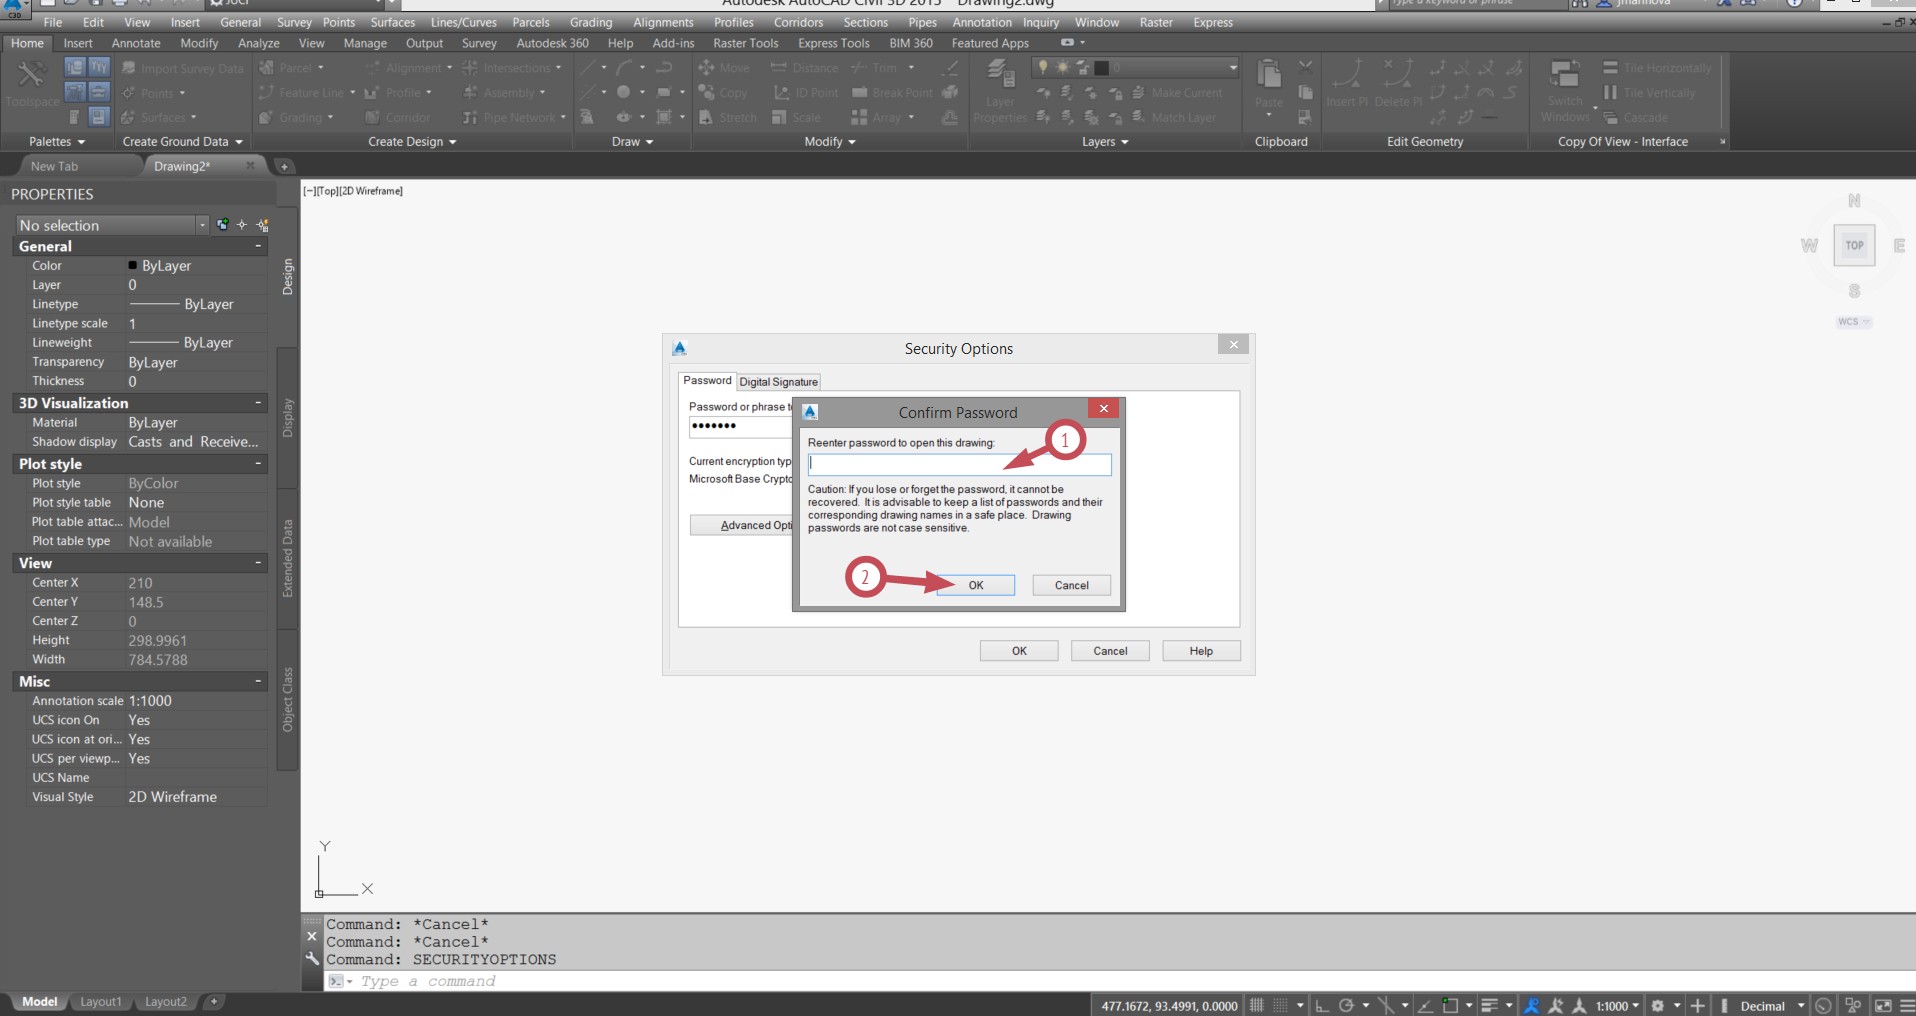Select the Copy tool in Modify panel
Screen dimensions: 1916x1016
(723, 93)
